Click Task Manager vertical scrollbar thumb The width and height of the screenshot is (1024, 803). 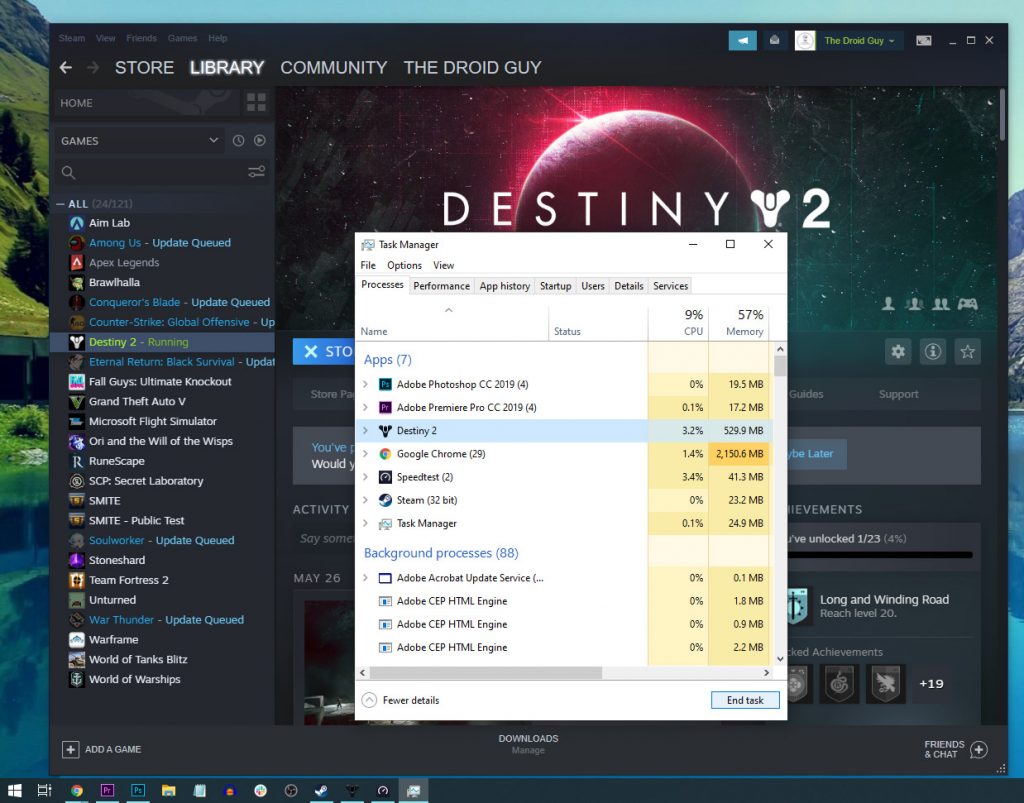(x=780, y=366)
